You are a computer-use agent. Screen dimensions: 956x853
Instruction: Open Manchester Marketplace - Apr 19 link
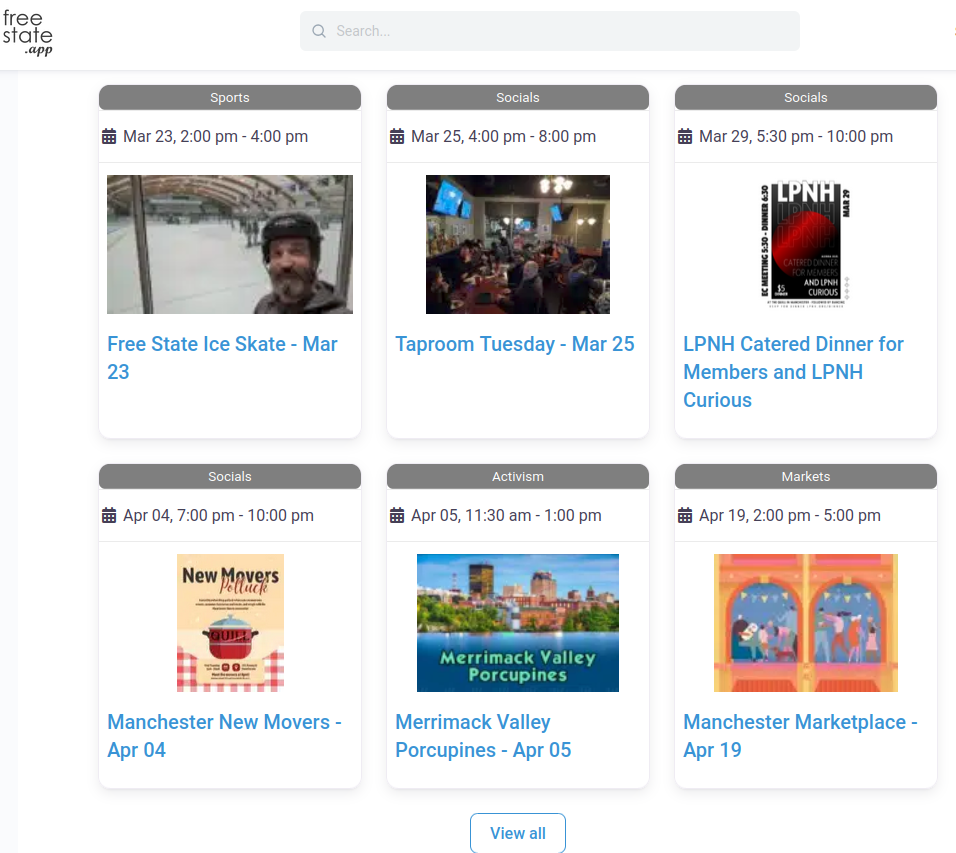click(800, 736)
